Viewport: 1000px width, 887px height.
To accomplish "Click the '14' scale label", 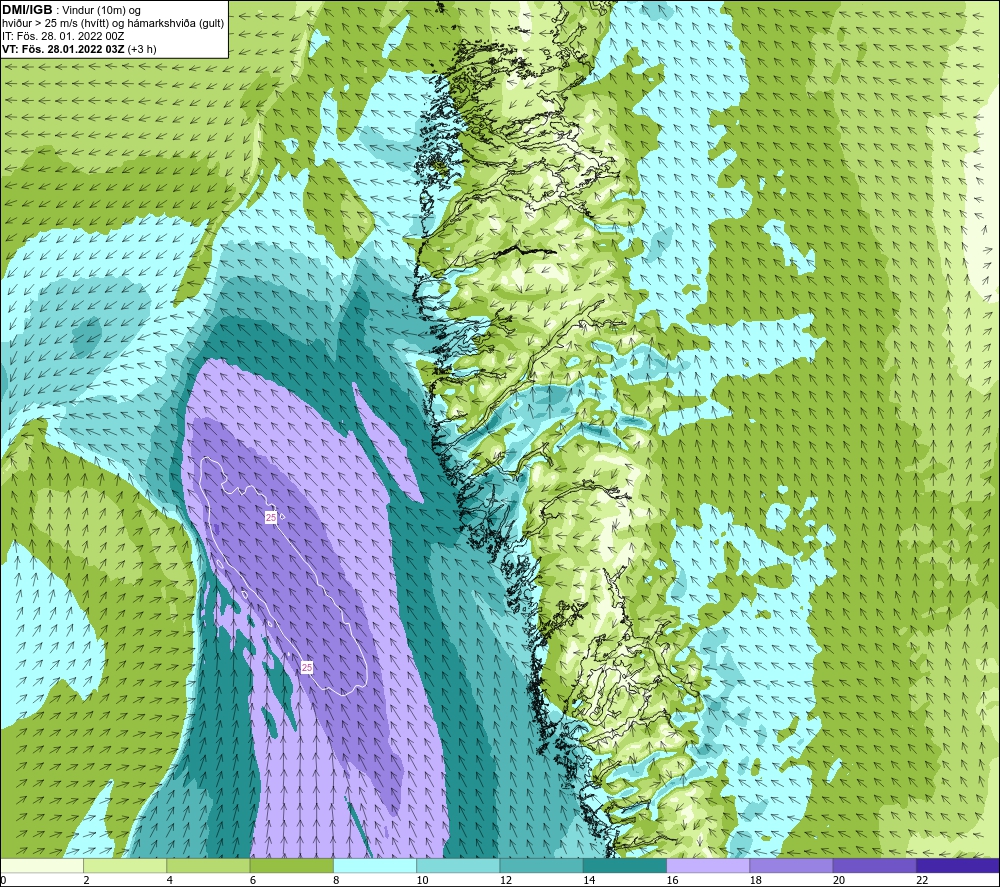I will tap(589, 880).
